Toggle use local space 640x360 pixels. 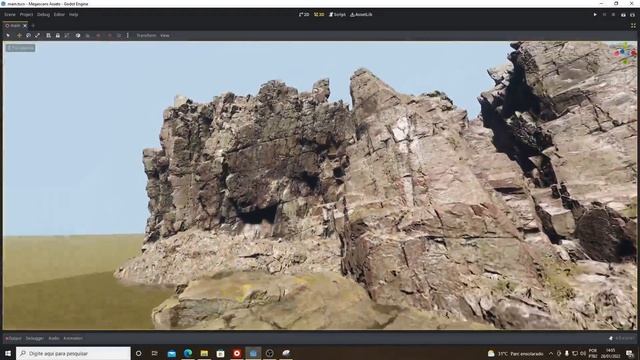tap(78, 36)
